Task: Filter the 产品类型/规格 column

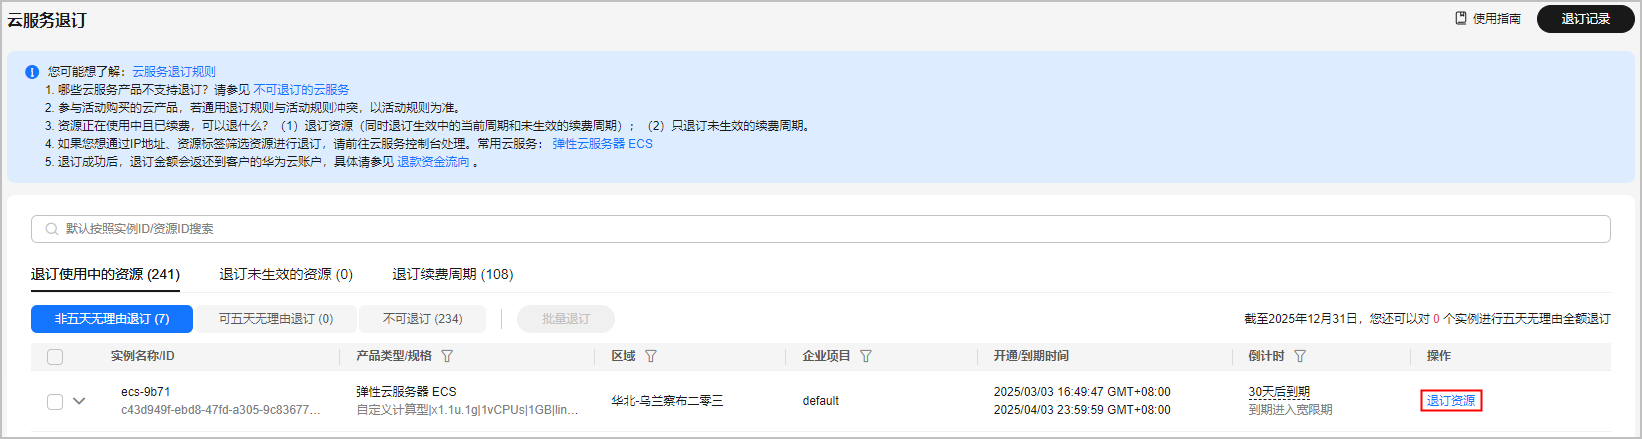Action: tap(447, 356)
